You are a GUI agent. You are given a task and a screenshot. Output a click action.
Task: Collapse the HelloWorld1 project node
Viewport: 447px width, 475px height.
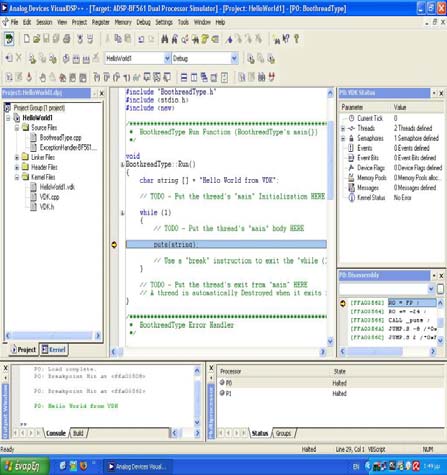pyautogui.click(x=8, y=118)
